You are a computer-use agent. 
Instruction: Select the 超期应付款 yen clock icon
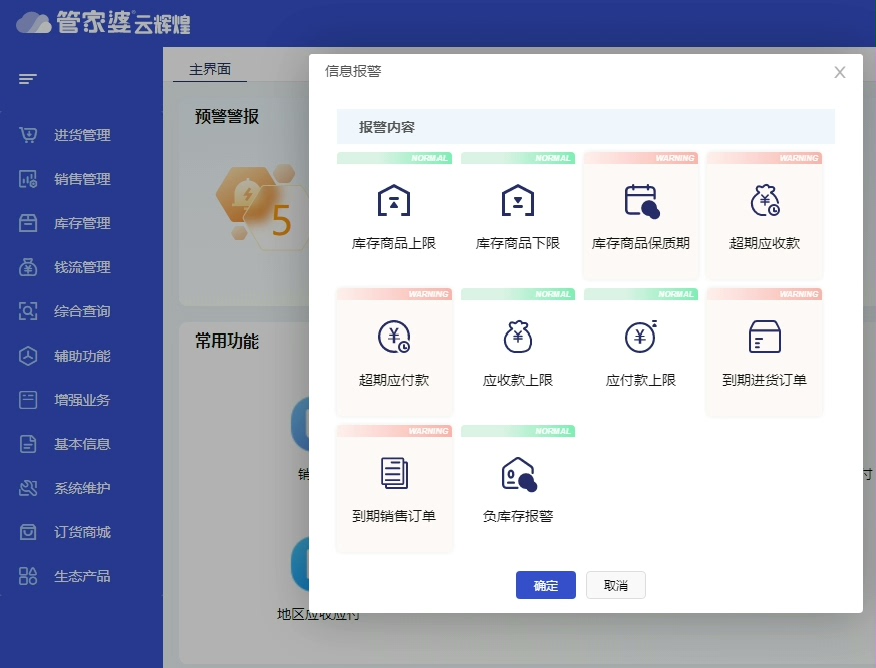pyautogui.click(x=394, y=338)
